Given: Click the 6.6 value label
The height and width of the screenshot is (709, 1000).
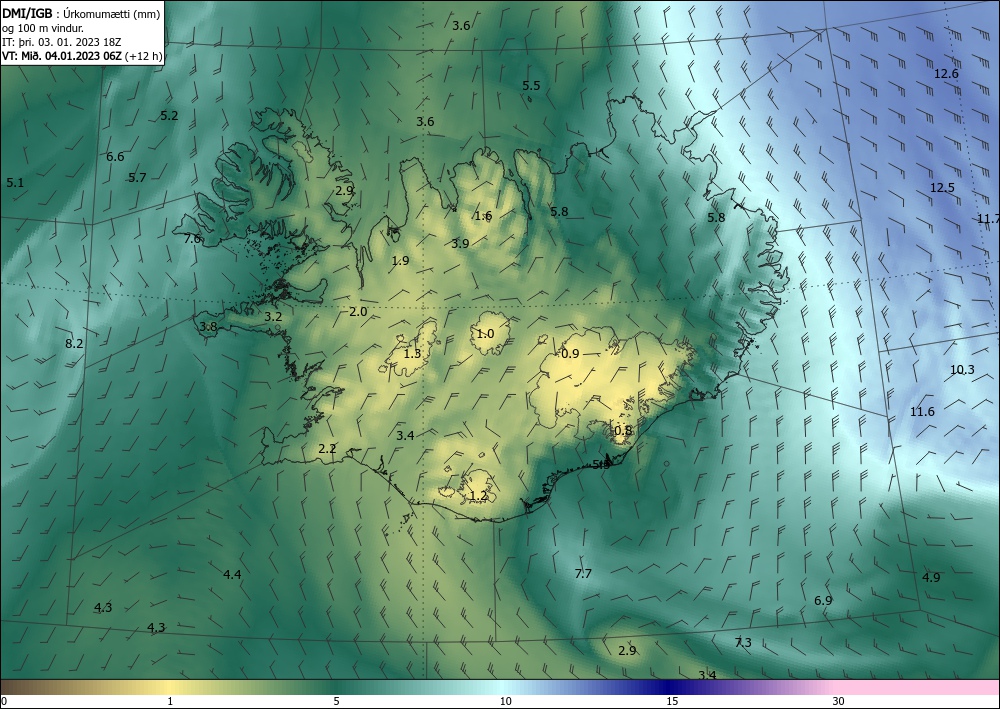Looking at the screenshot, I should click(x=115, y=156).
